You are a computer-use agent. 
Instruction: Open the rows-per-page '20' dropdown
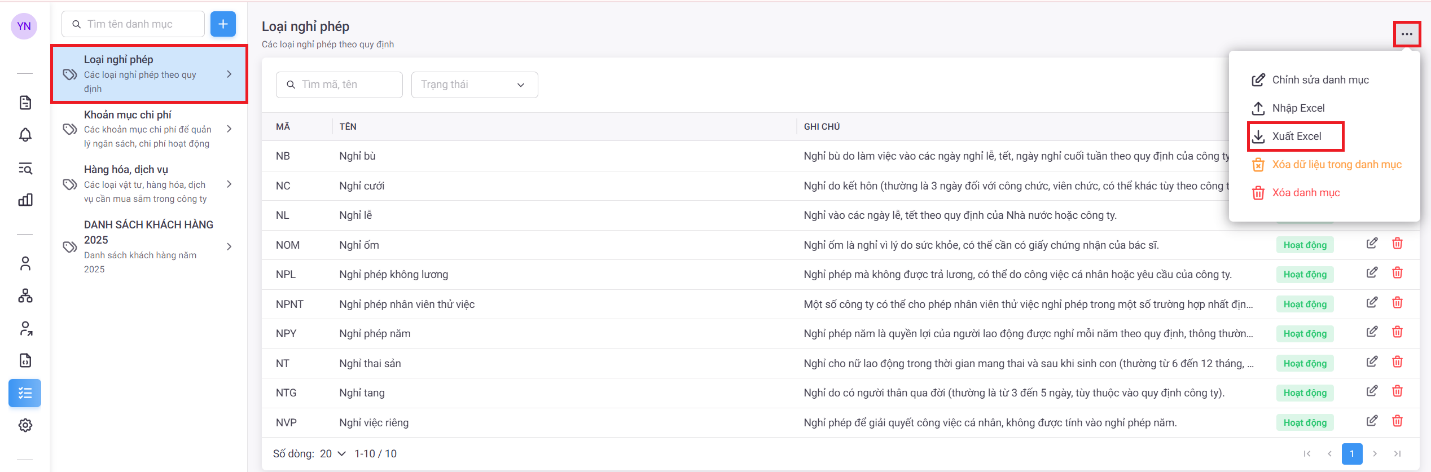(333, 454)
